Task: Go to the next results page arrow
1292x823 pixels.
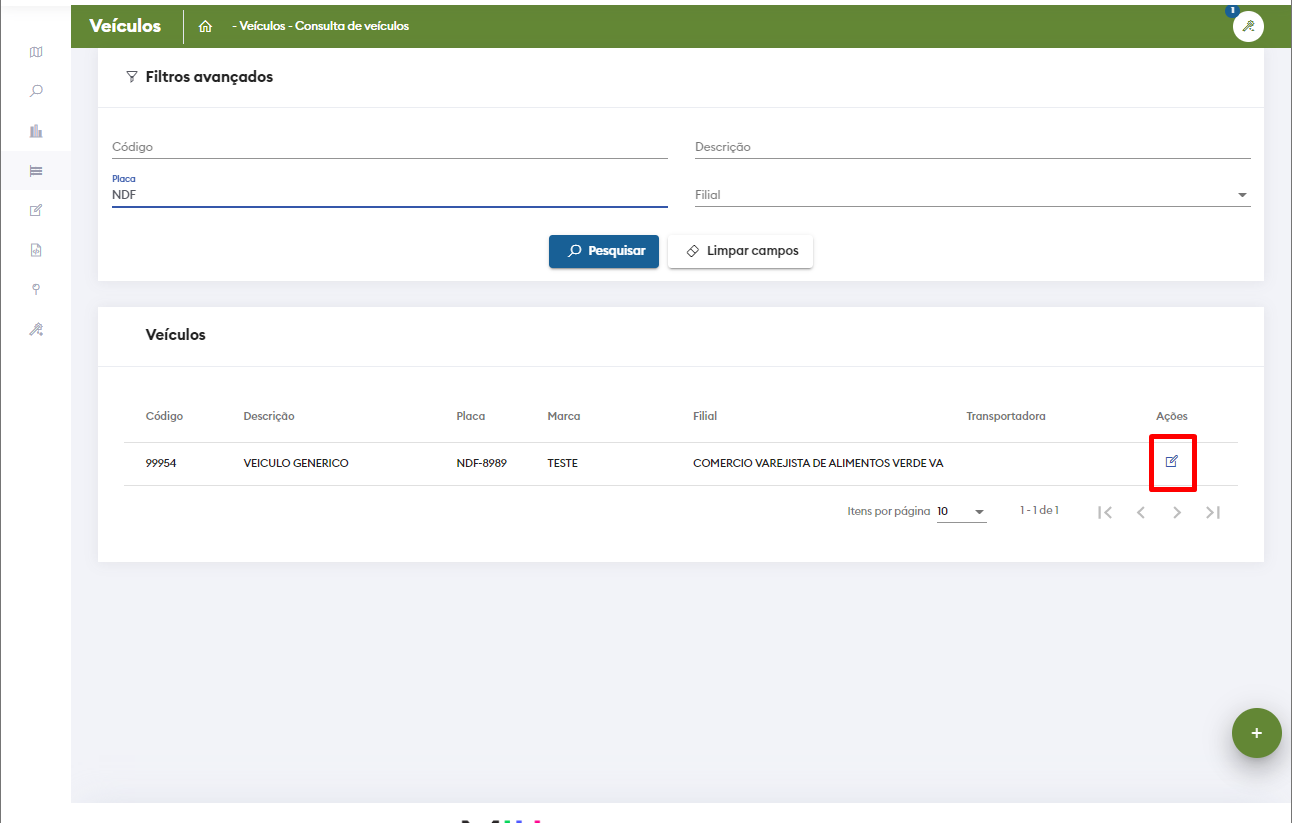Action: [x=1177, y=512]
